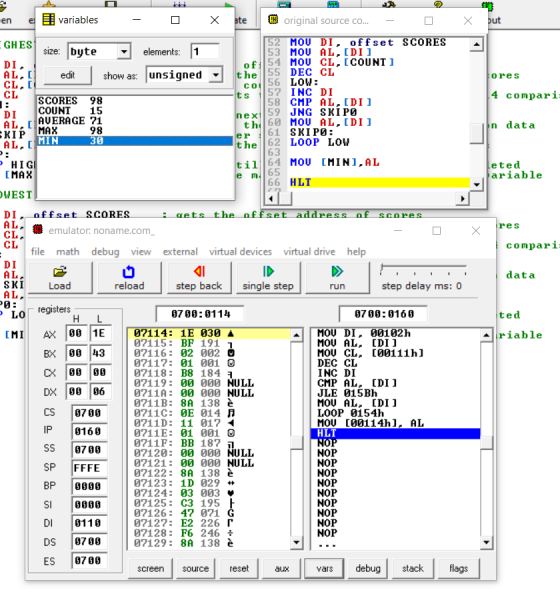Screen dimensions: 560x592
Task: Click the Load button in emulator
Action: coord(60,278)
